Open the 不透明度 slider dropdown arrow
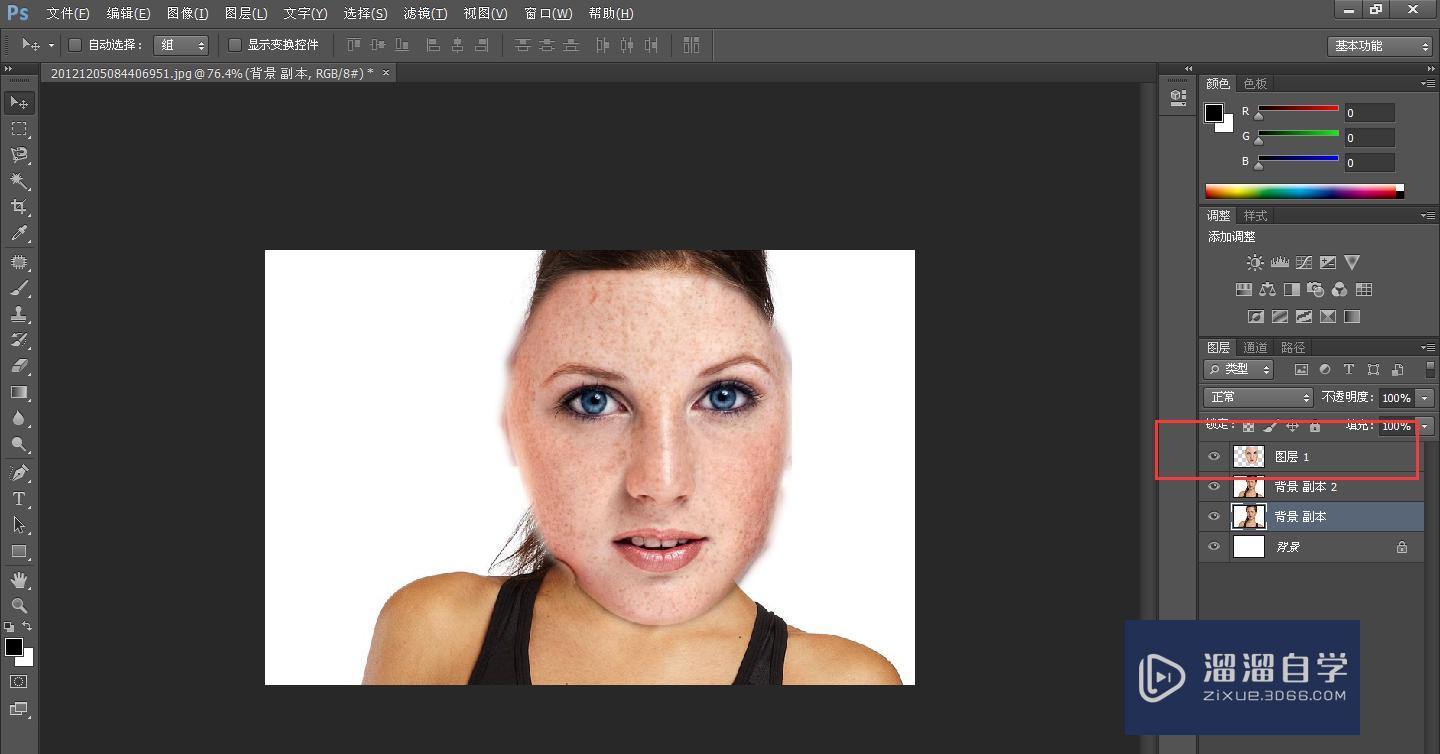The height and width of the screenshot is (754, 1440). pyautogui.click(x=1425, y=398)
